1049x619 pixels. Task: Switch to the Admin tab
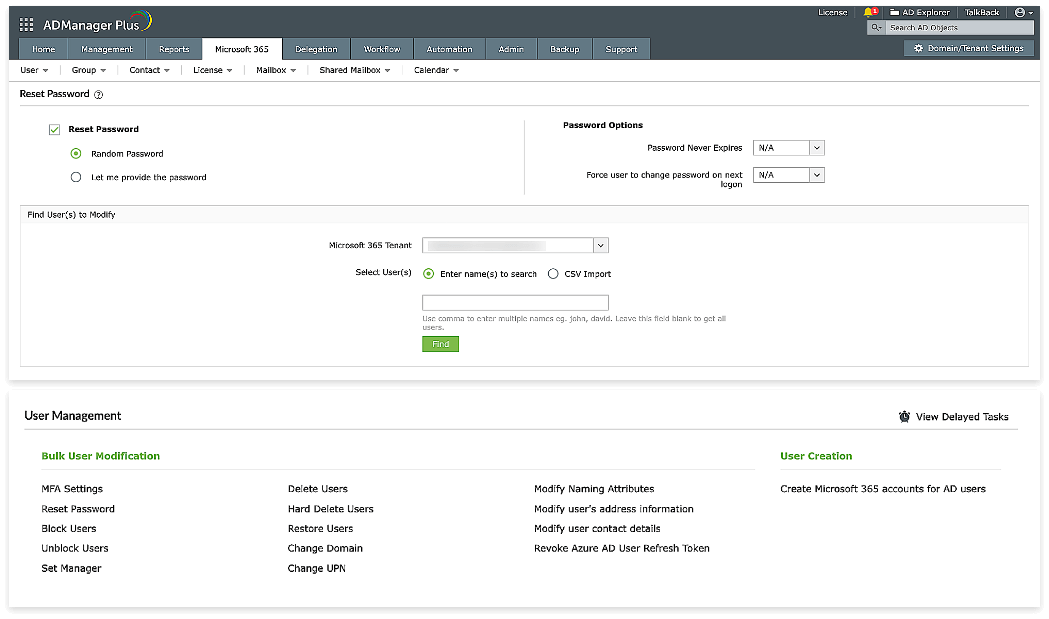pos(511,49)
